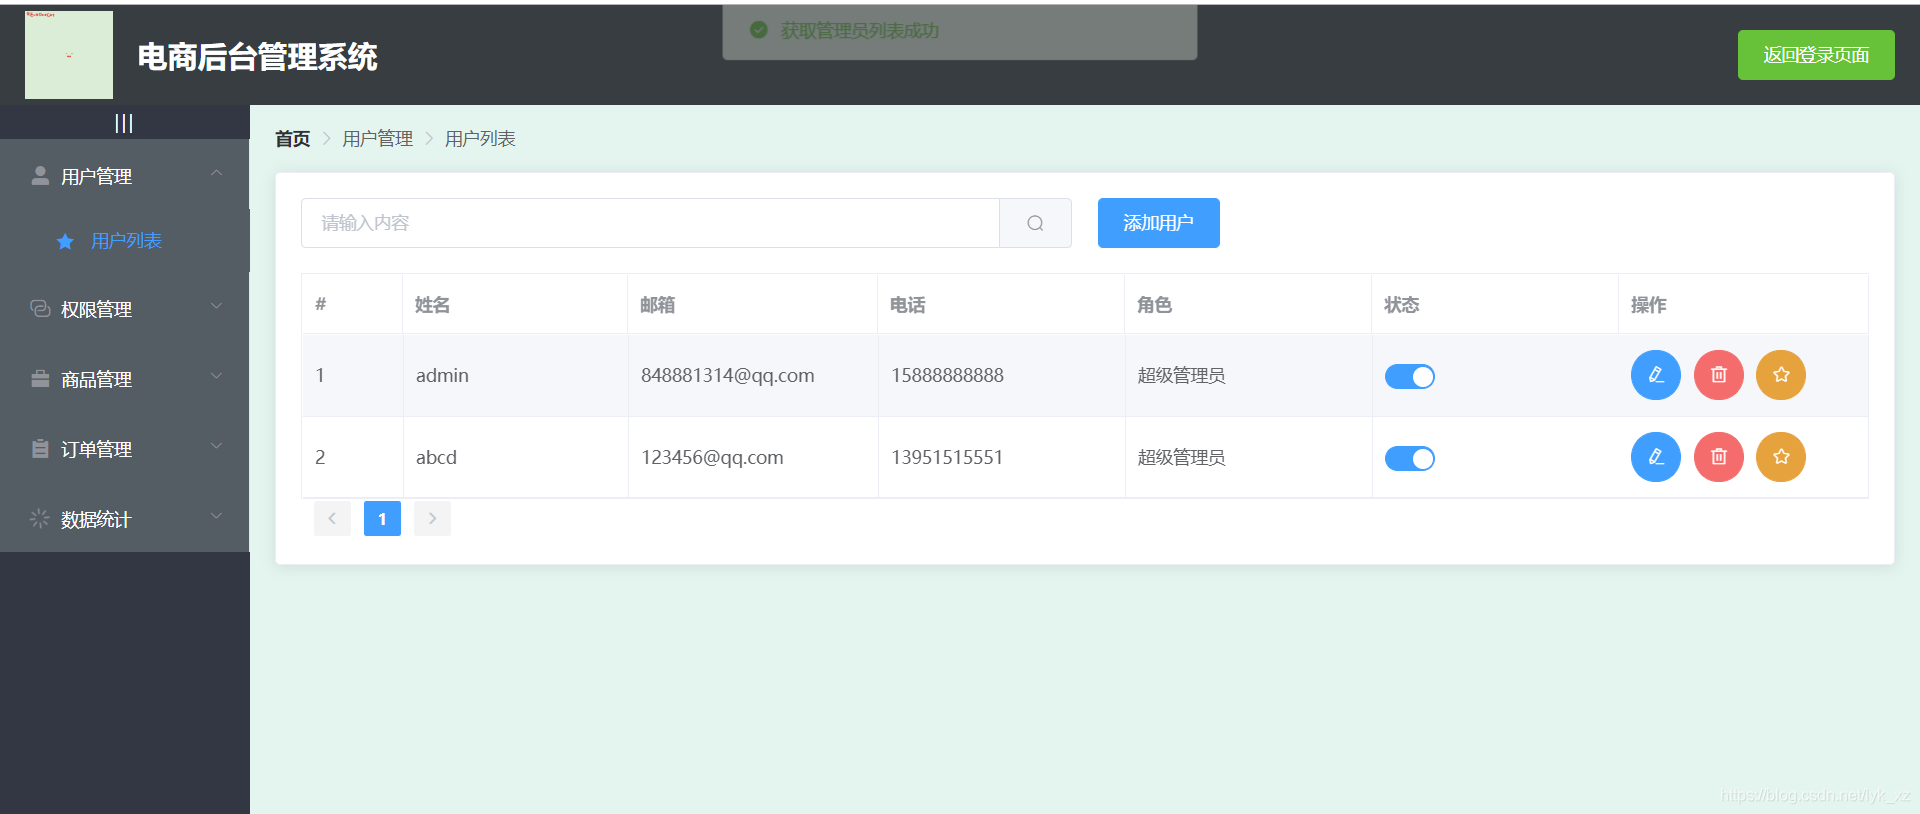
Task: Click the next page arrow
Action: point(432,518)
